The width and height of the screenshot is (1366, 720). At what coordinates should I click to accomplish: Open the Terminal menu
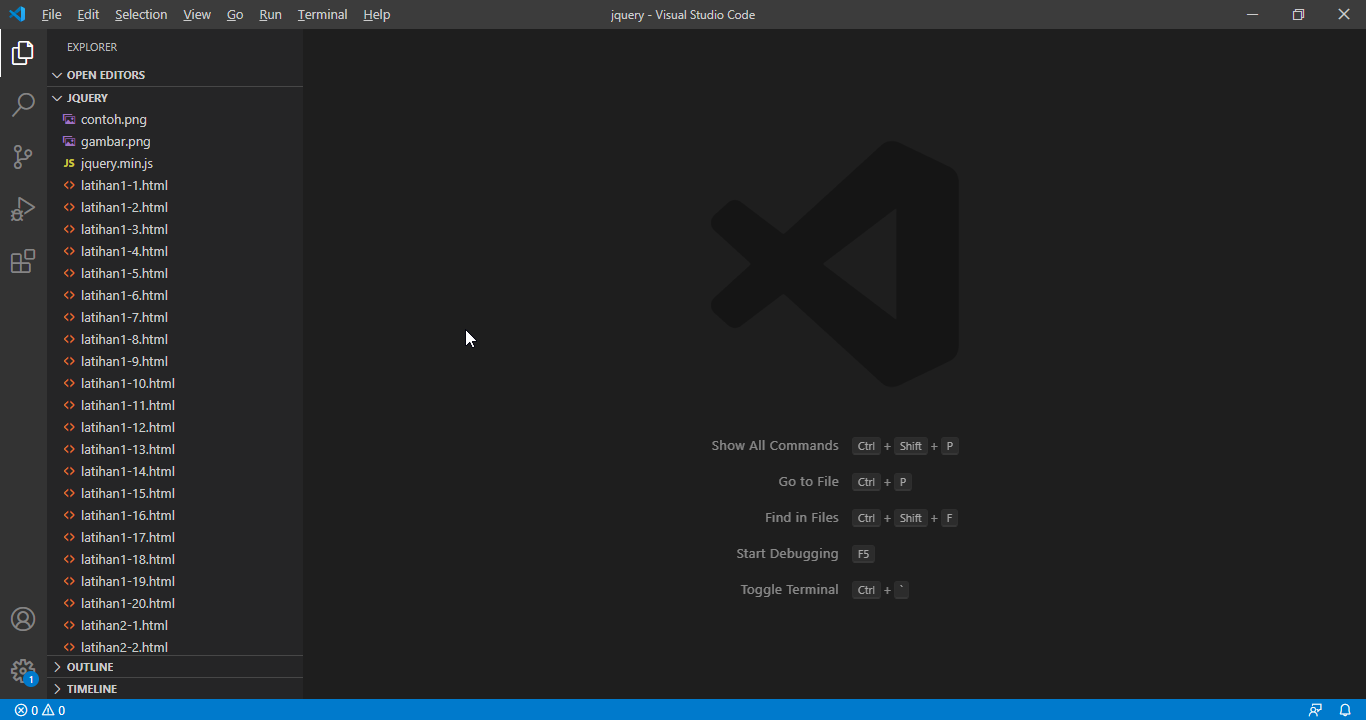click(x=323, y=15)
